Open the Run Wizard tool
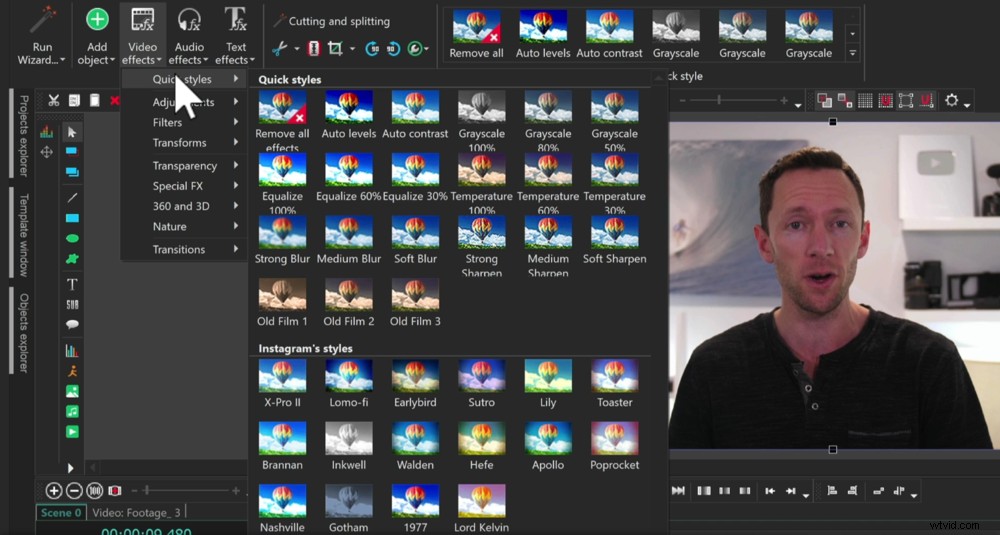Screen dimensions: 1000x535 tap(42, 36)
